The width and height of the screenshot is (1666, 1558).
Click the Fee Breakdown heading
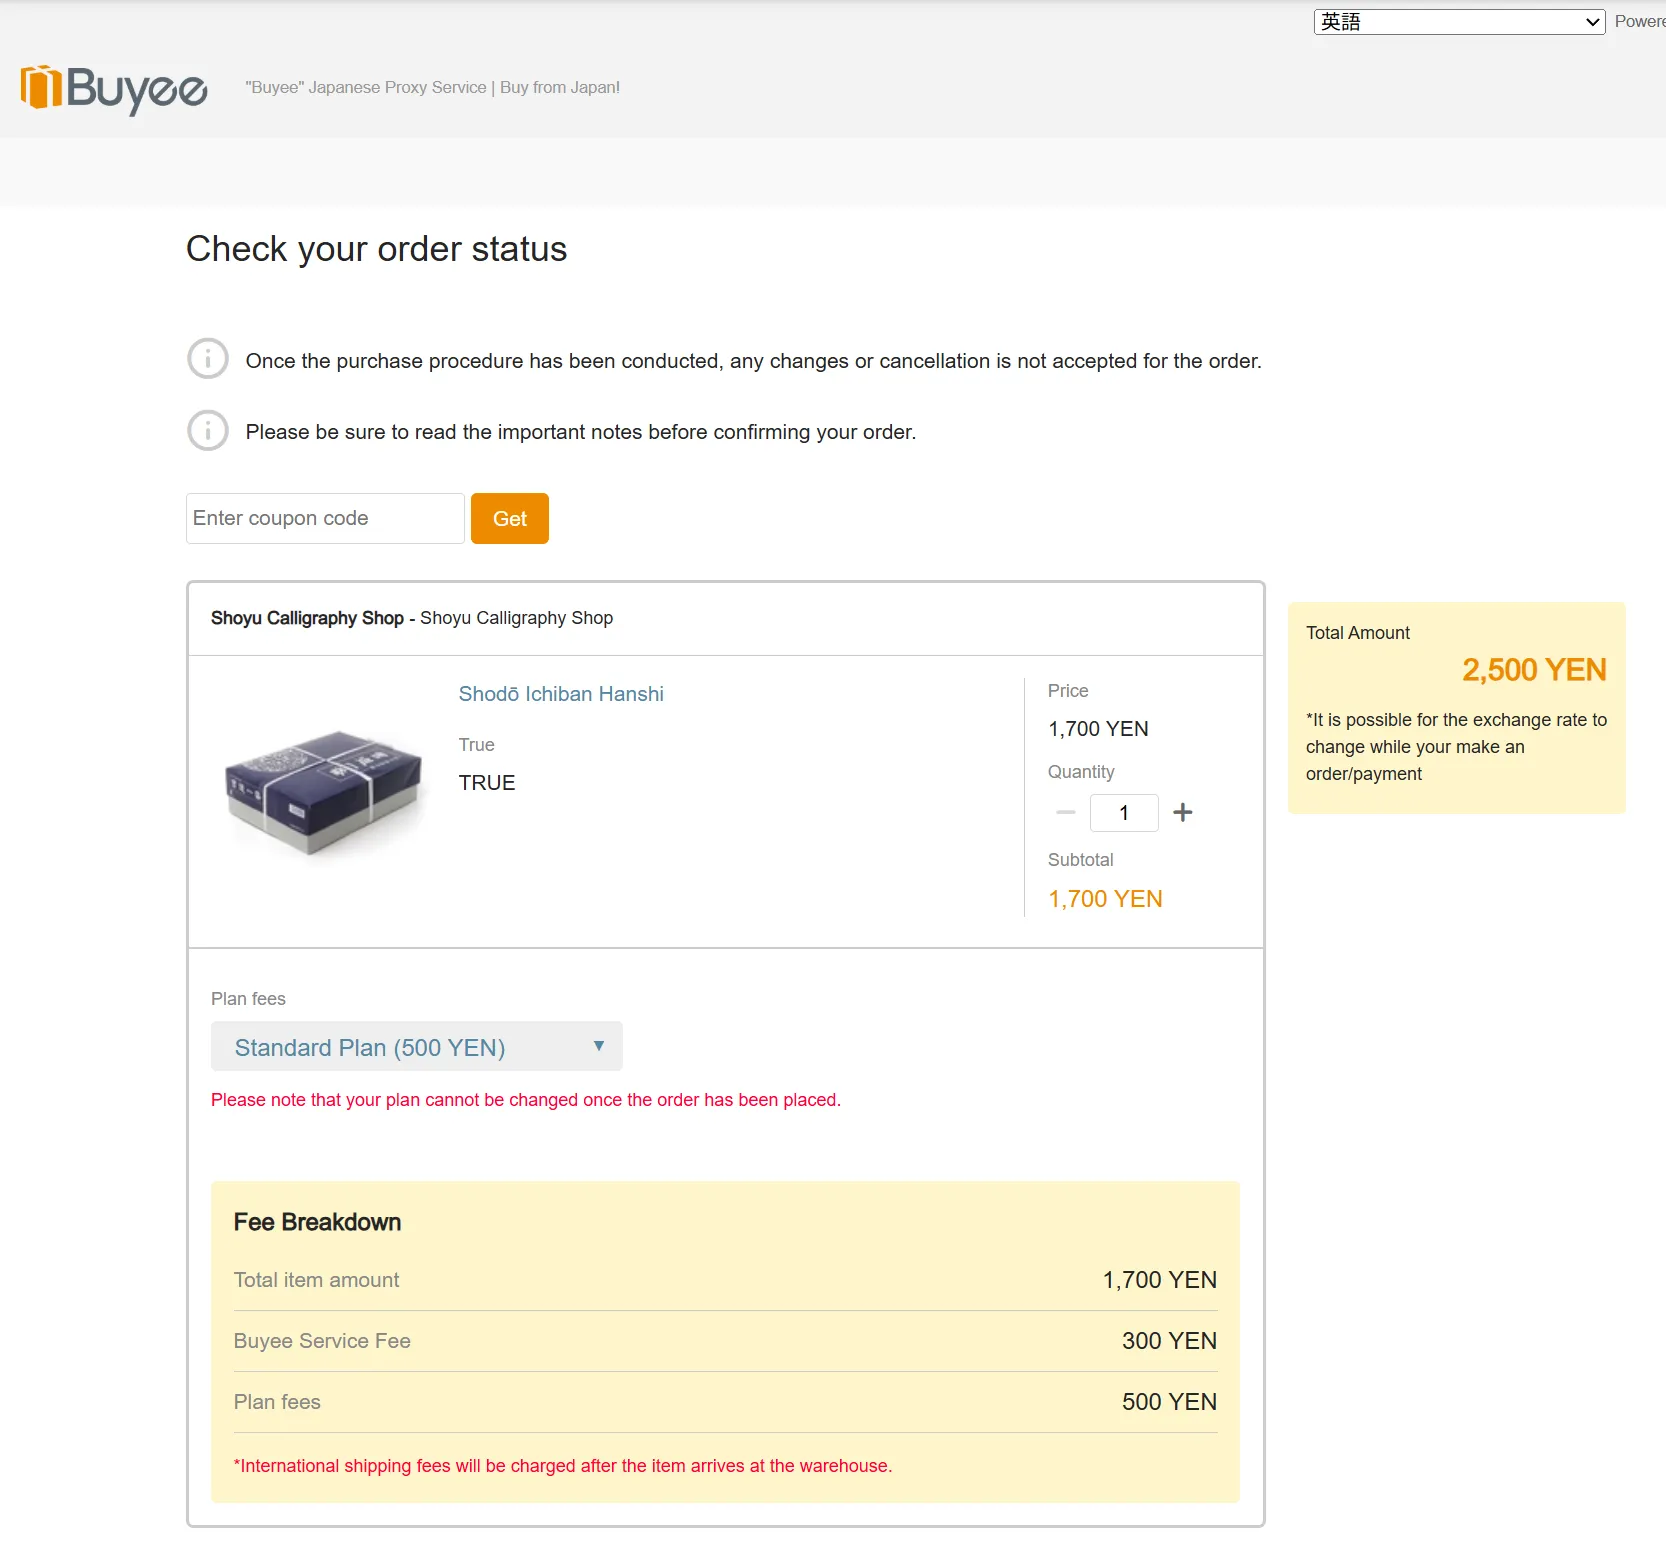(x=317, y=1222)
